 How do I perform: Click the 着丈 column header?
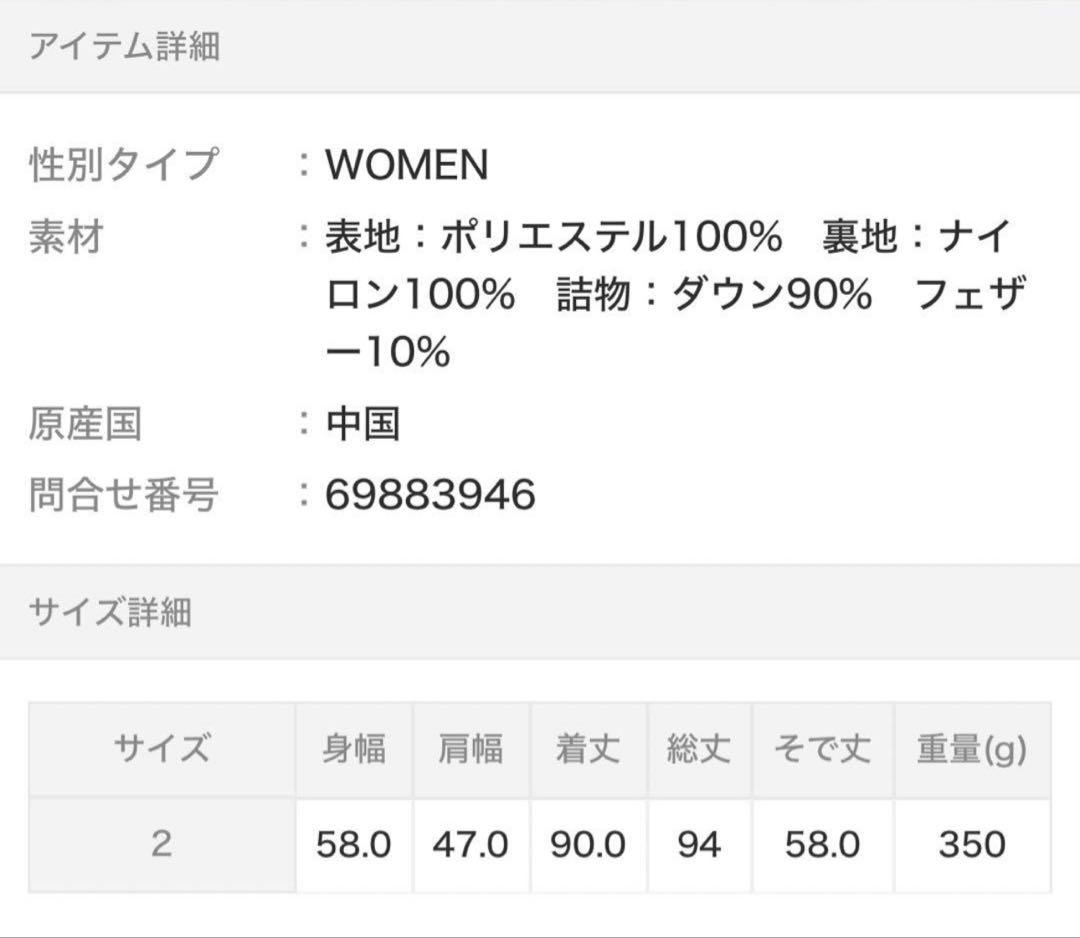pos(588,749)
